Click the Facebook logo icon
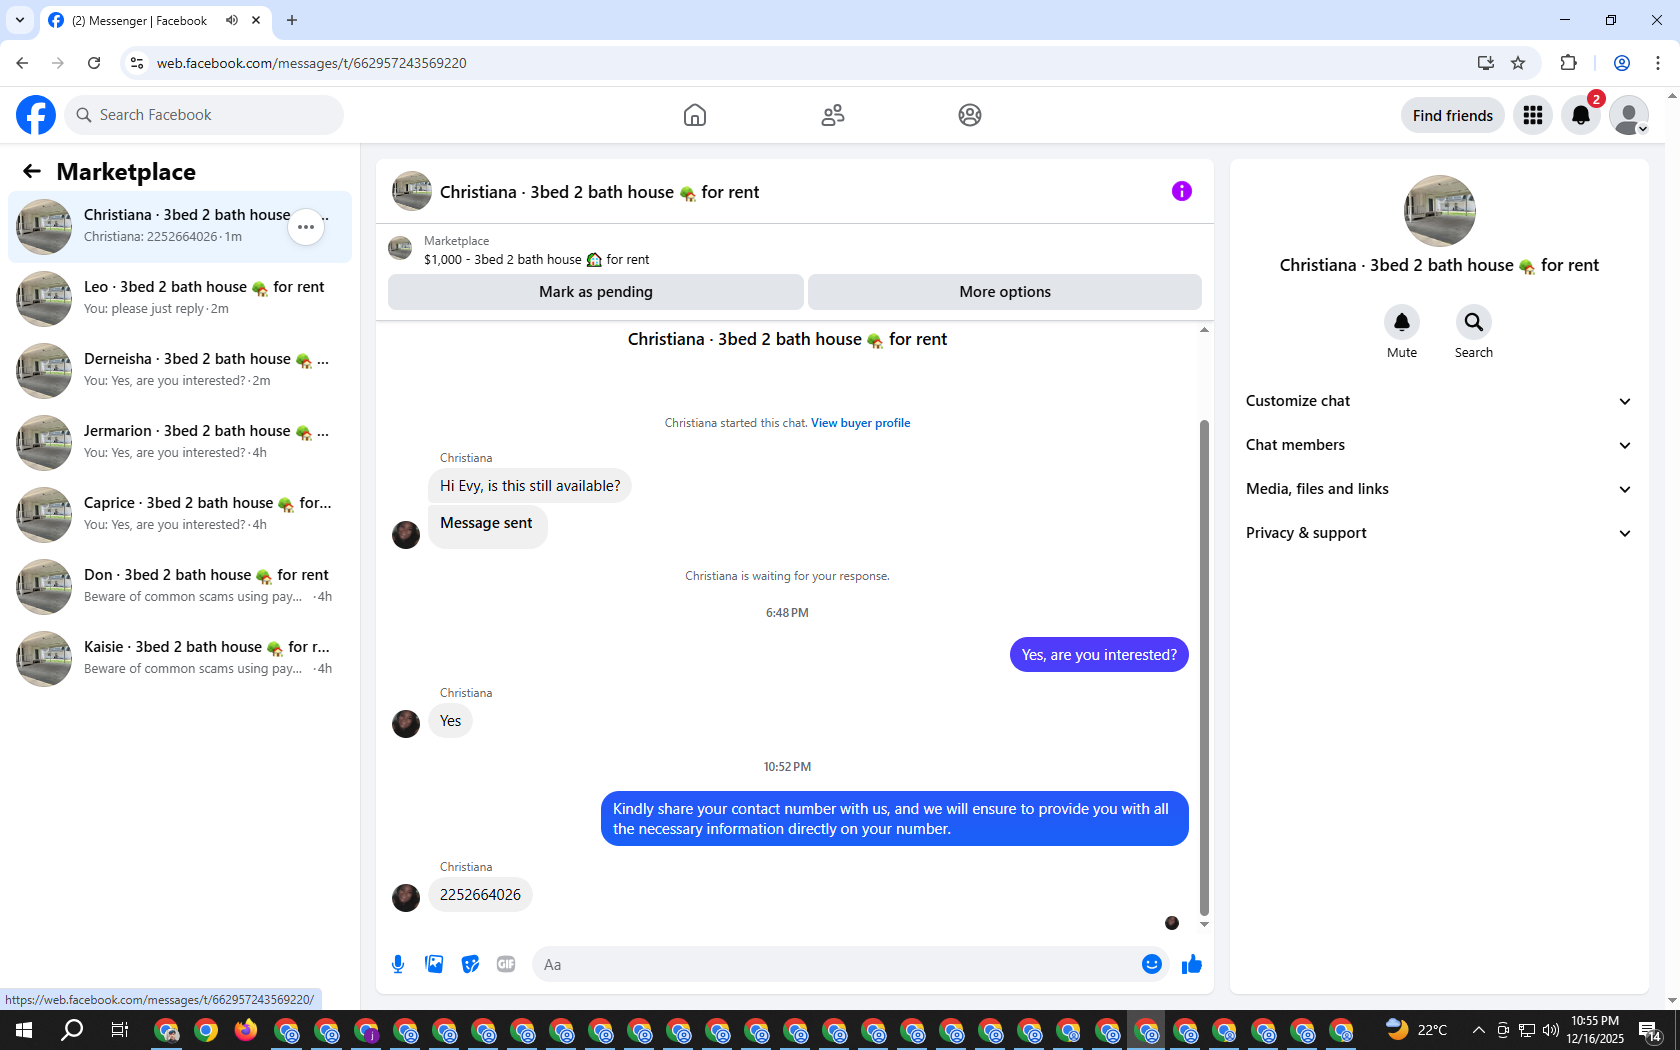 (x=36, y=115)
